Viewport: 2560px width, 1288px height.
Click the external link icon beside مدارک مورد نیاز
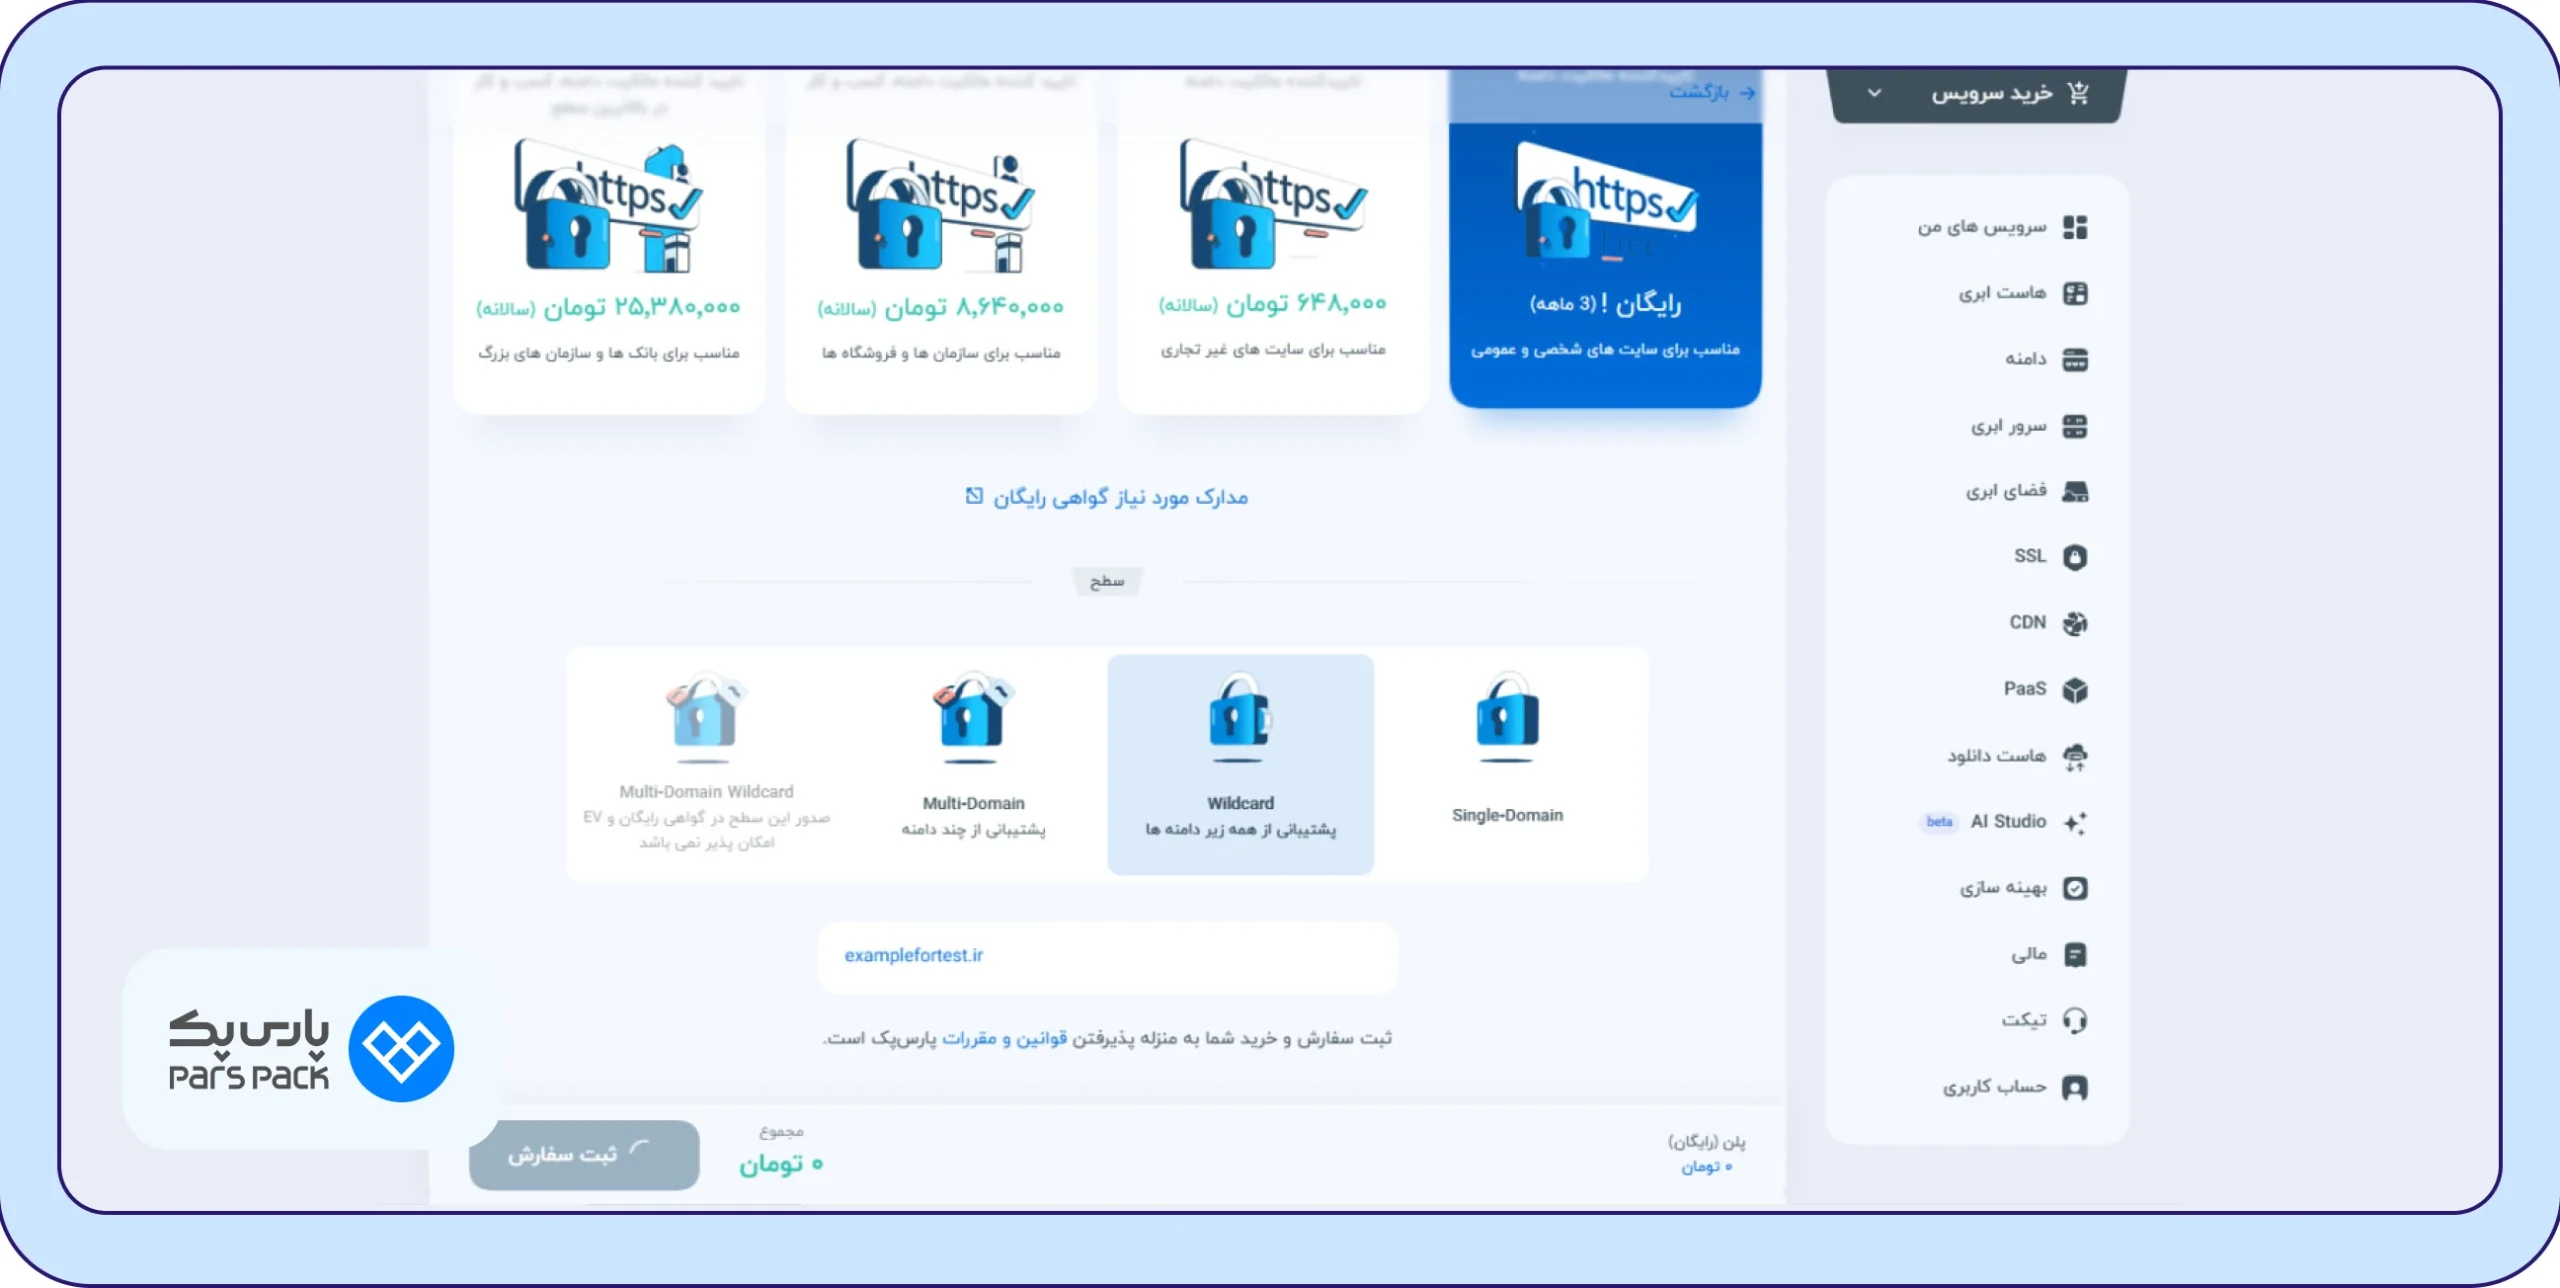coord(974,496)
